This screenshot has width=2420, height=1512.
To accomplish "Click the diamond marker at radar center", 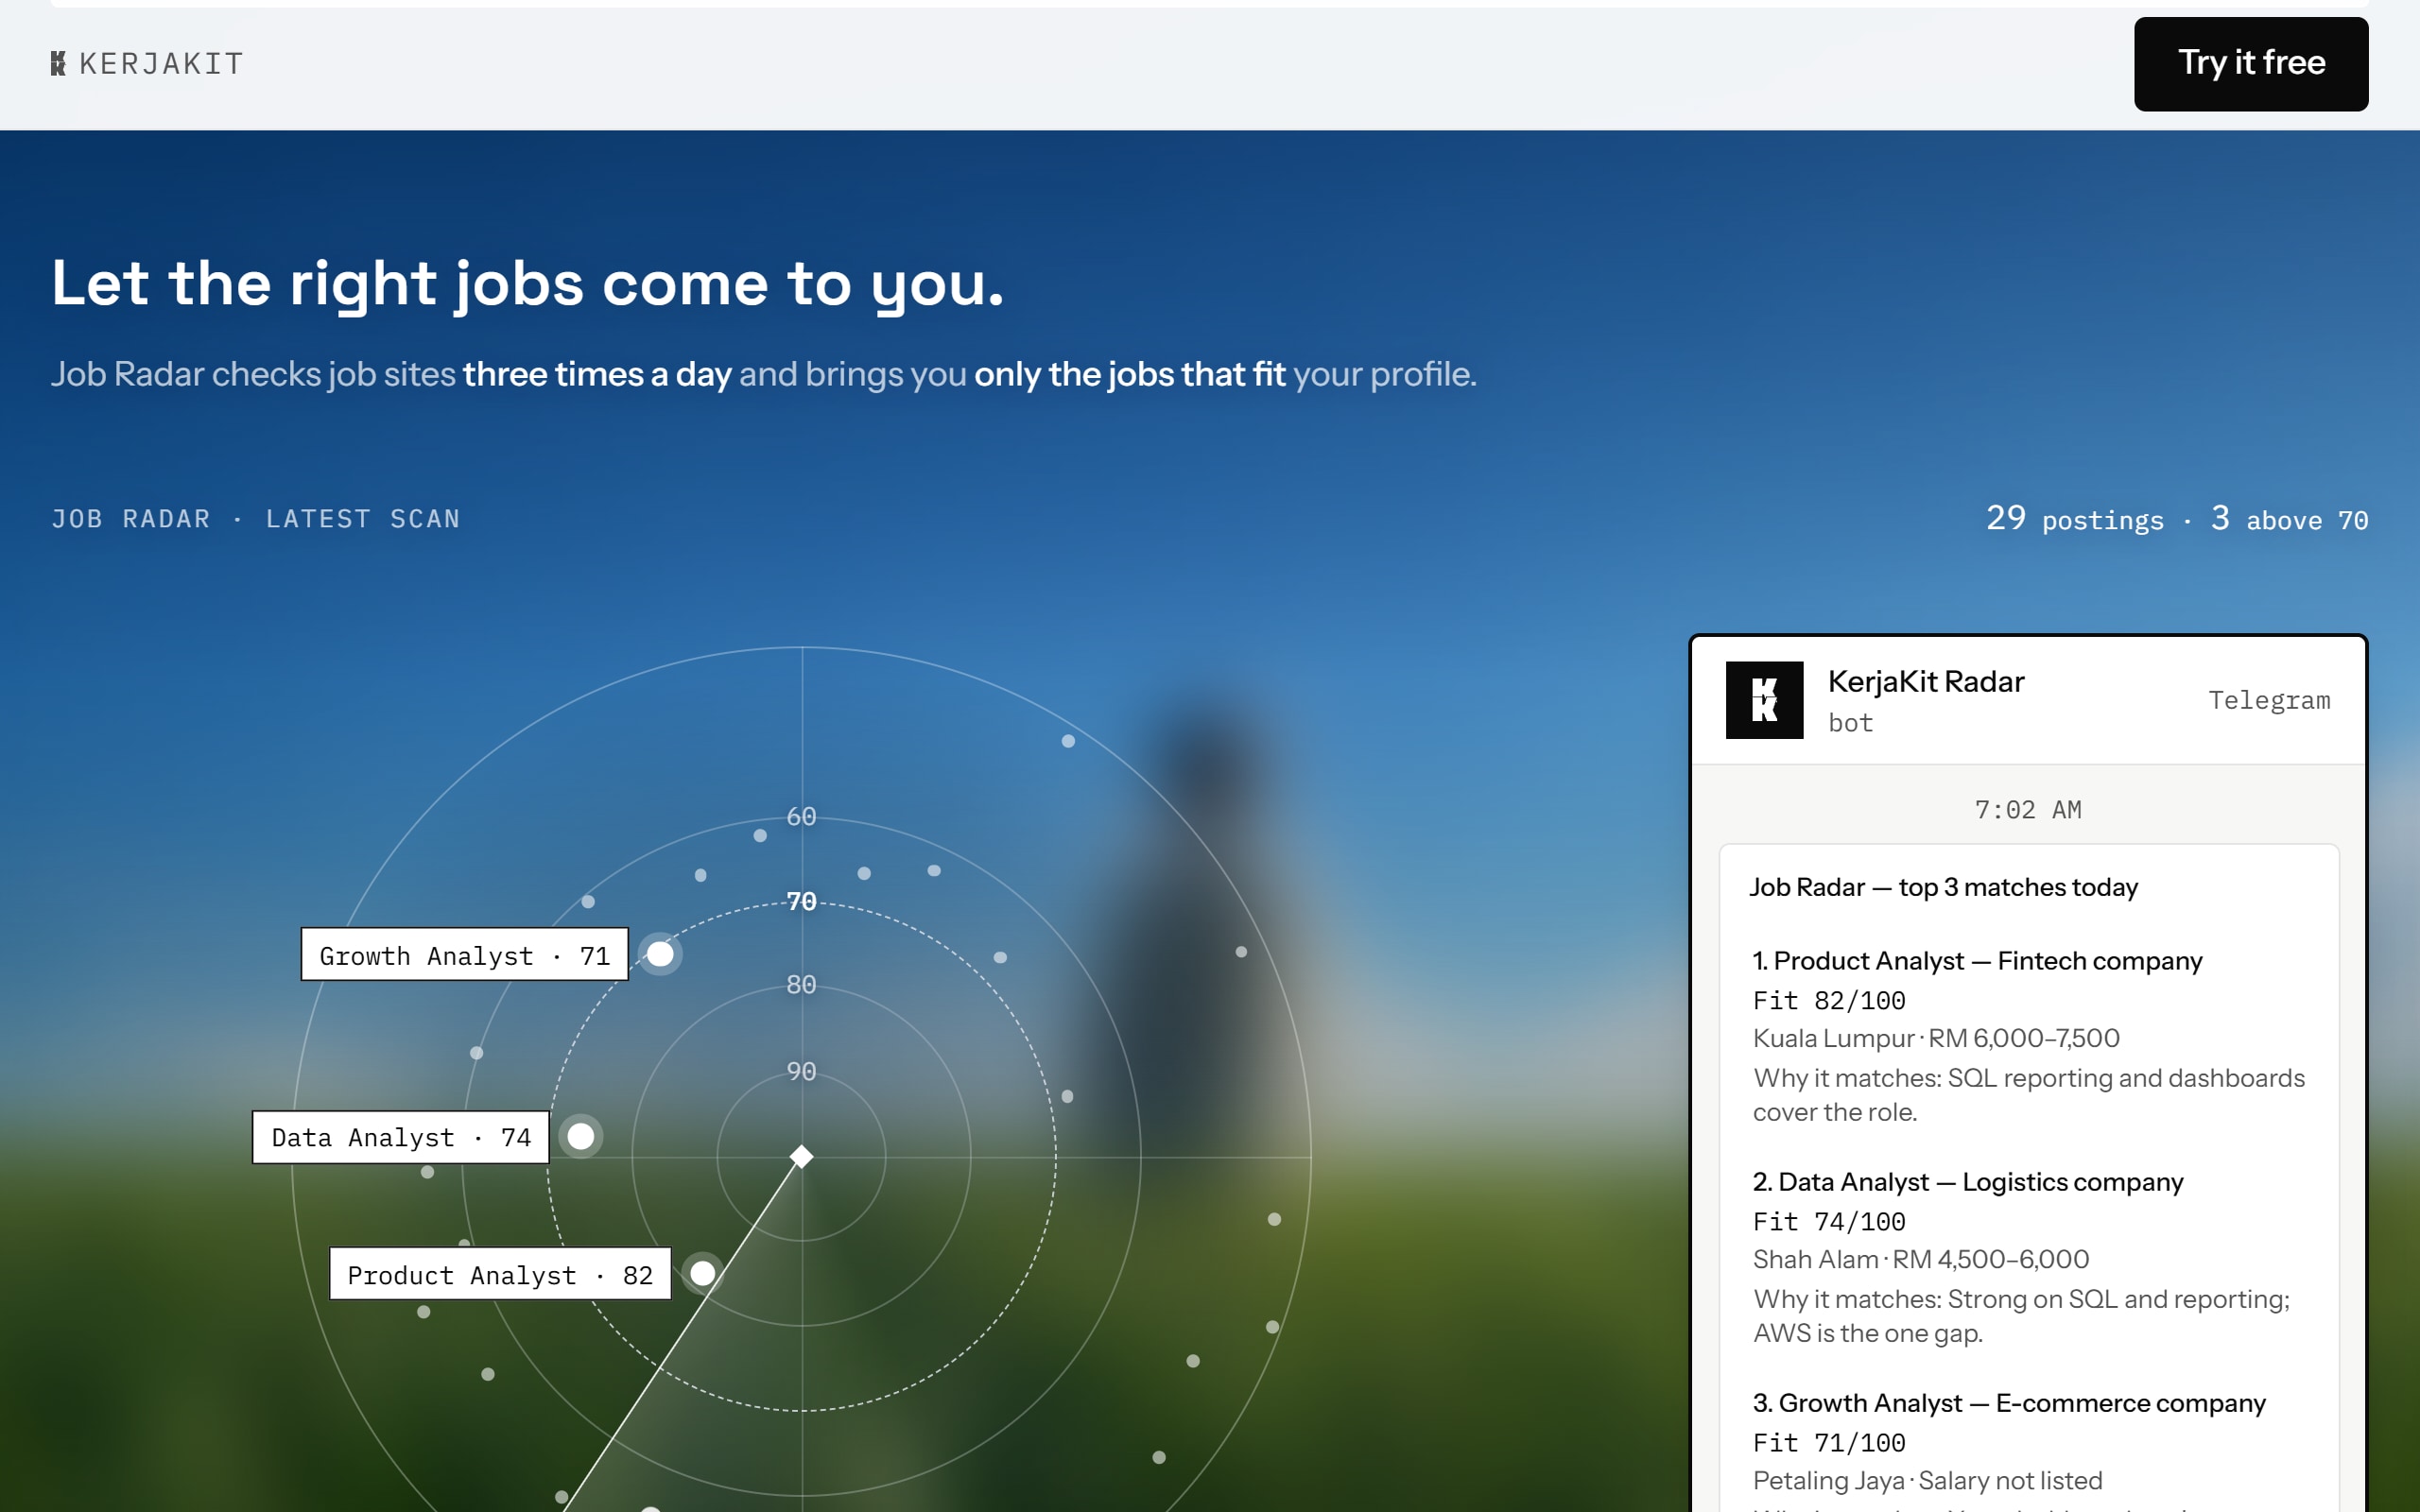I will [802, 1157].
